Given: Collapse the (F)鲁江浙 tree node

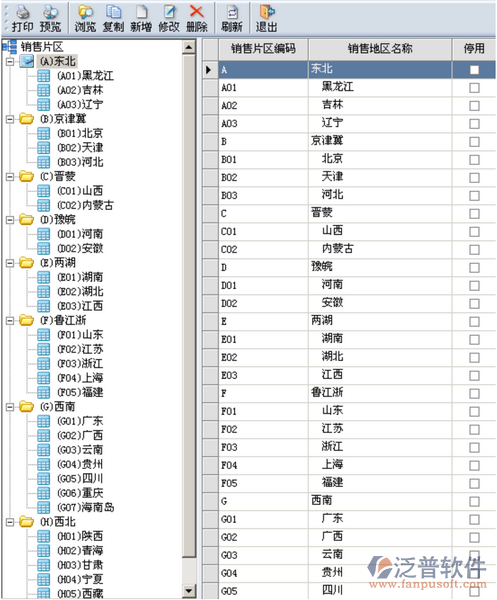Looking at the screenshot, I should tap(10, 320).
